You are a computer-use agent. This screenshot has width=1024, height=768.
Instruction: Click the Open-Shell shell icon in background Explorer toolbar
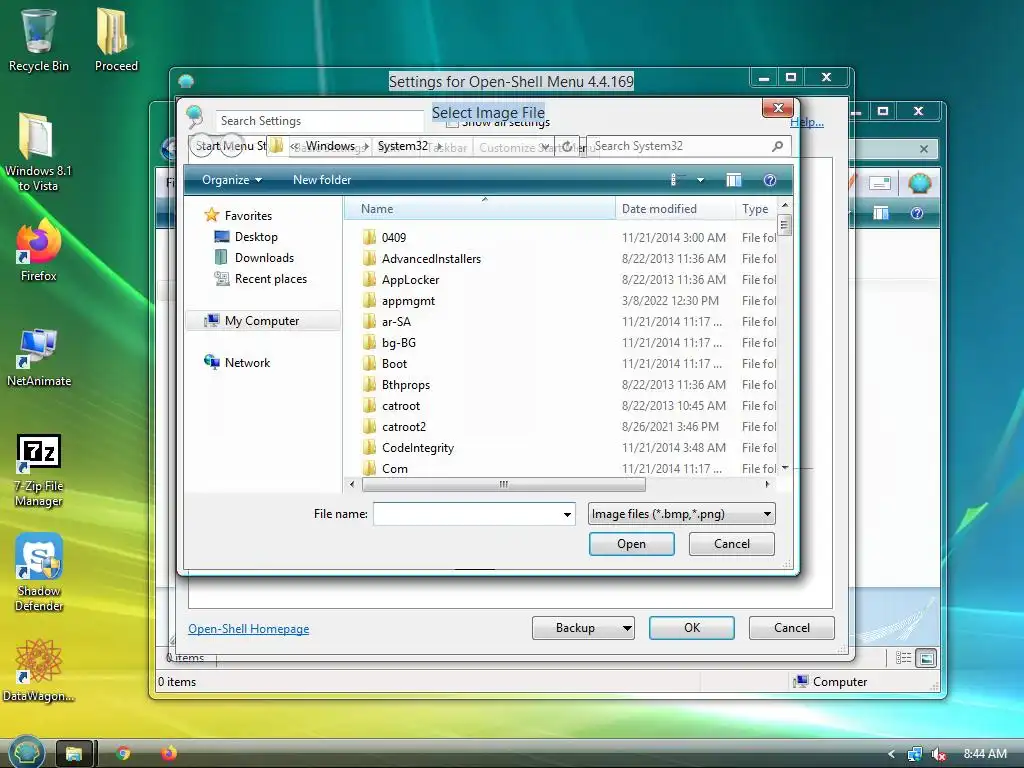919,184
